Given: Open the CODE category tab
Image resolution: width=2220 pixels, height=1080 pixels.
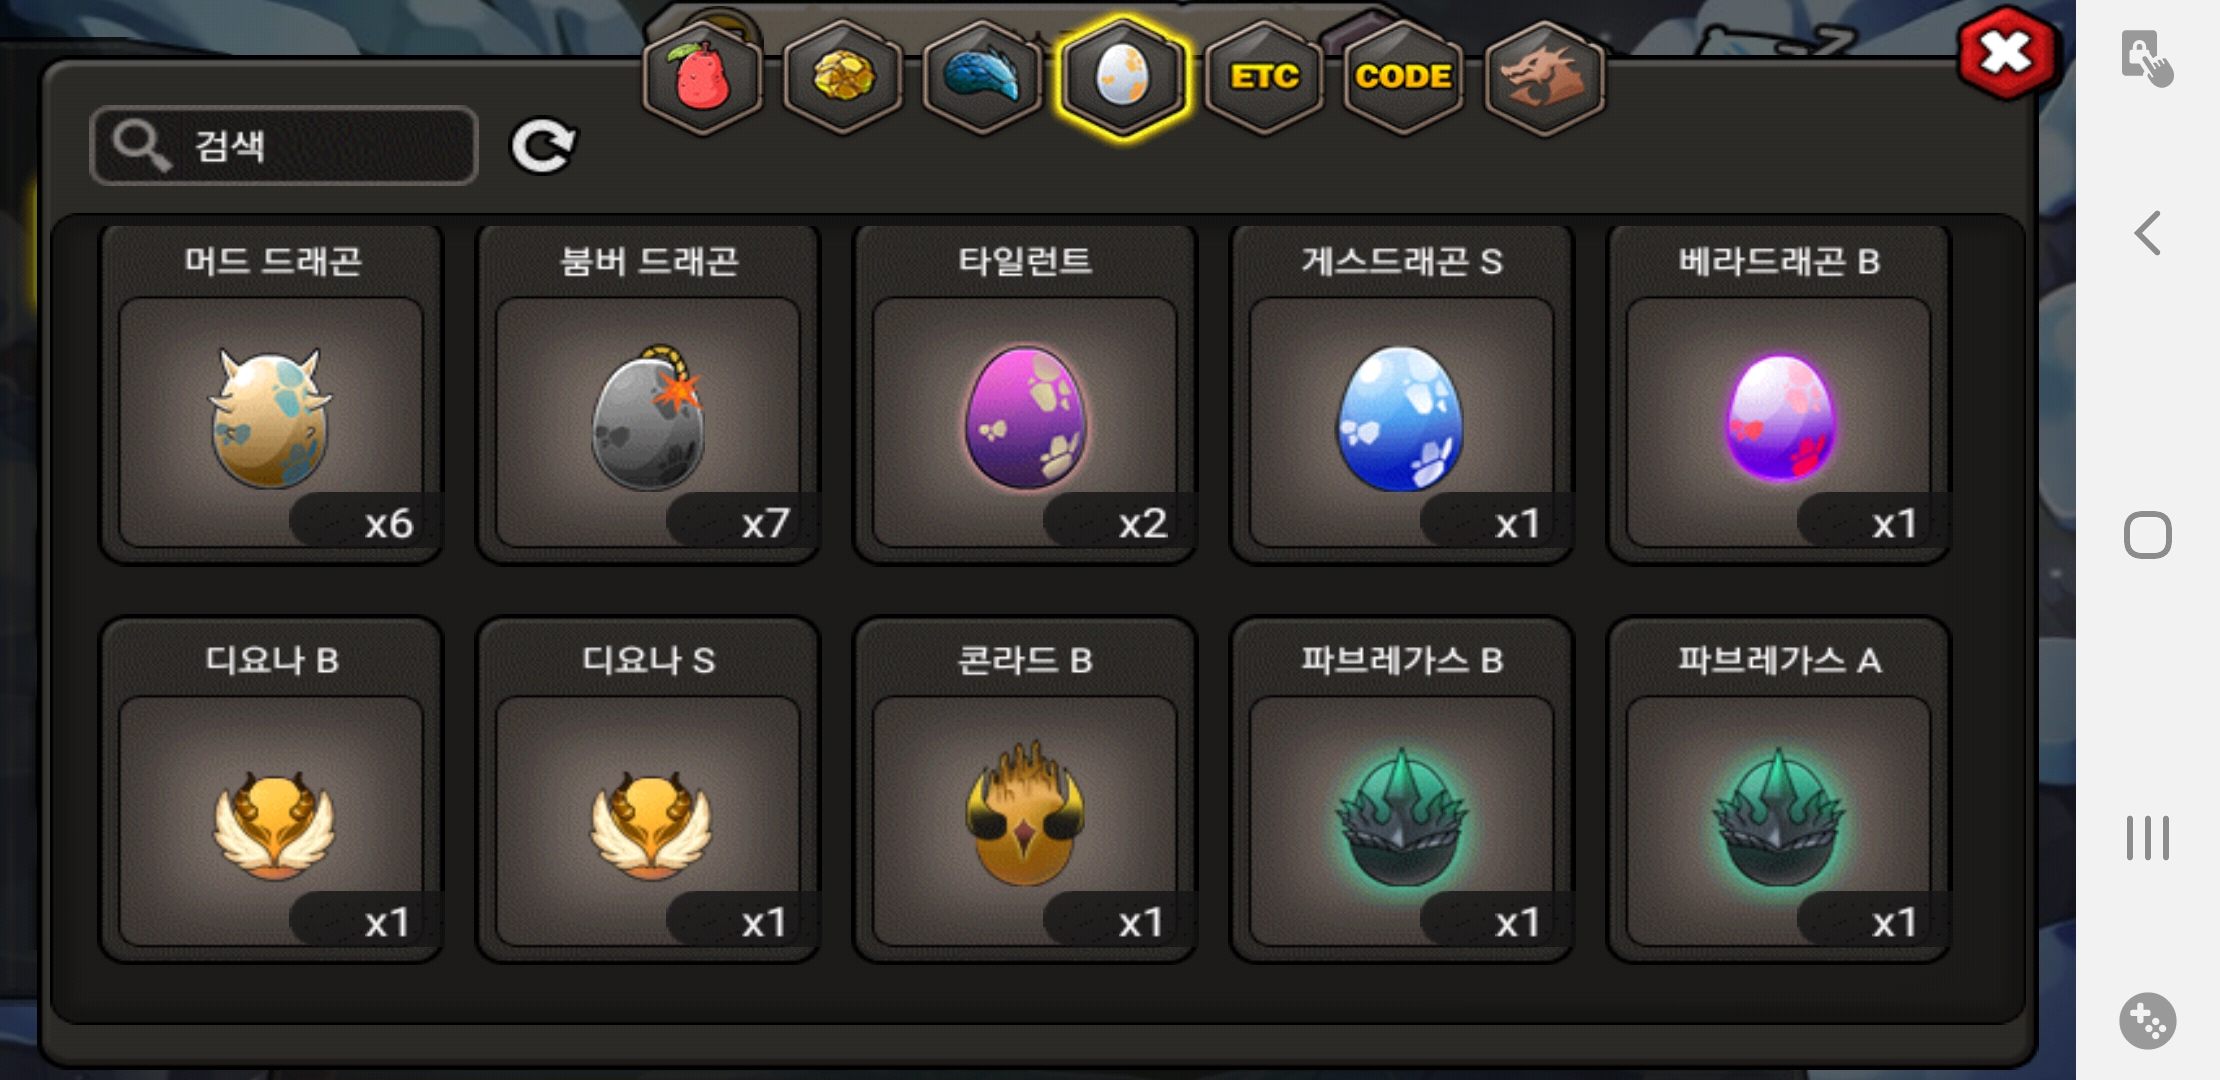Looking at the screenshot, I should (x=1403, y=77).
